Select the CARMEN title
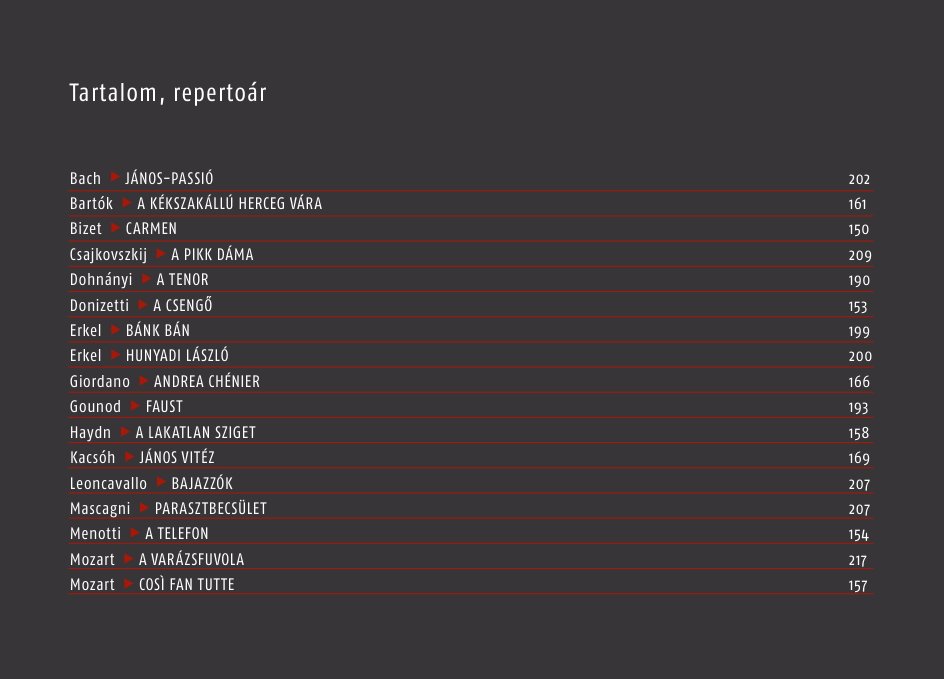Viewport: 944px width, 679px height. coord(151,229)
